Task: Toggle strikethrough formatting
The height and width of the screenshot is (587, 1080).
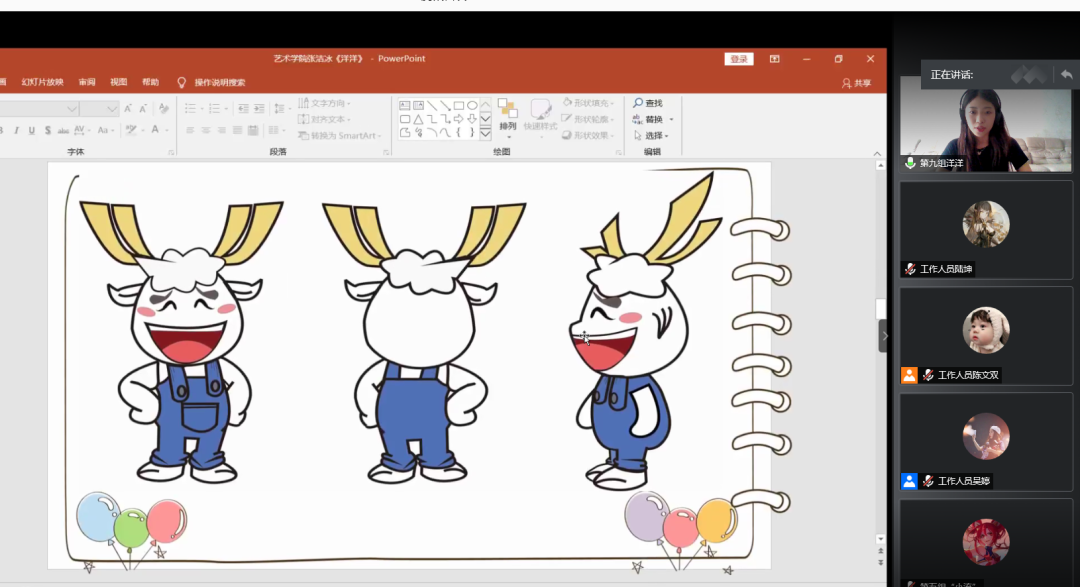Action: (63, 130)
